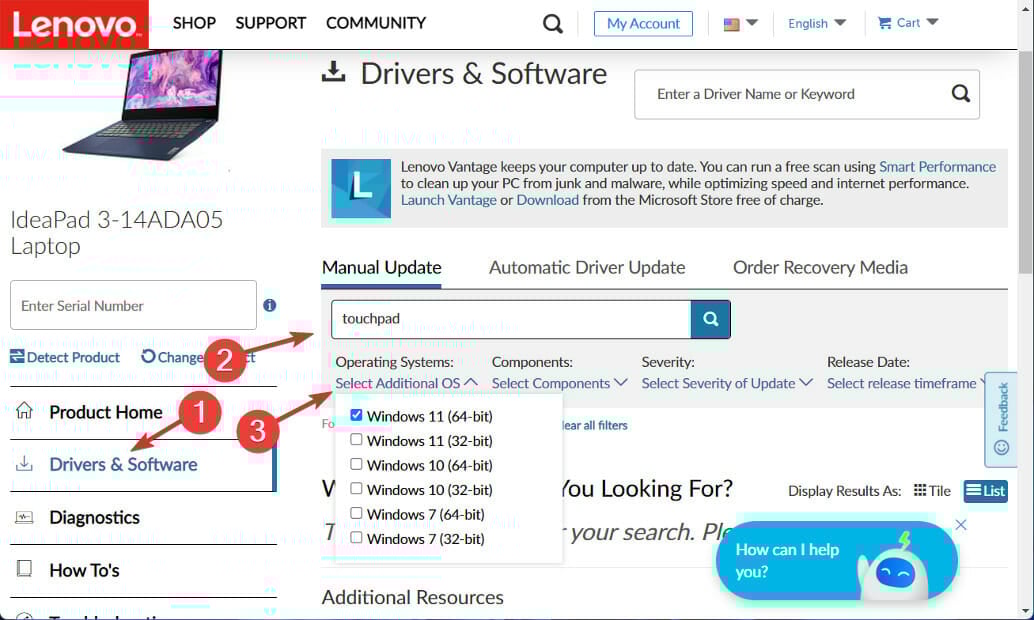1034x620 pixels.
Task: Click the Tile view grid icon
Action: click(x=920, y=490)
